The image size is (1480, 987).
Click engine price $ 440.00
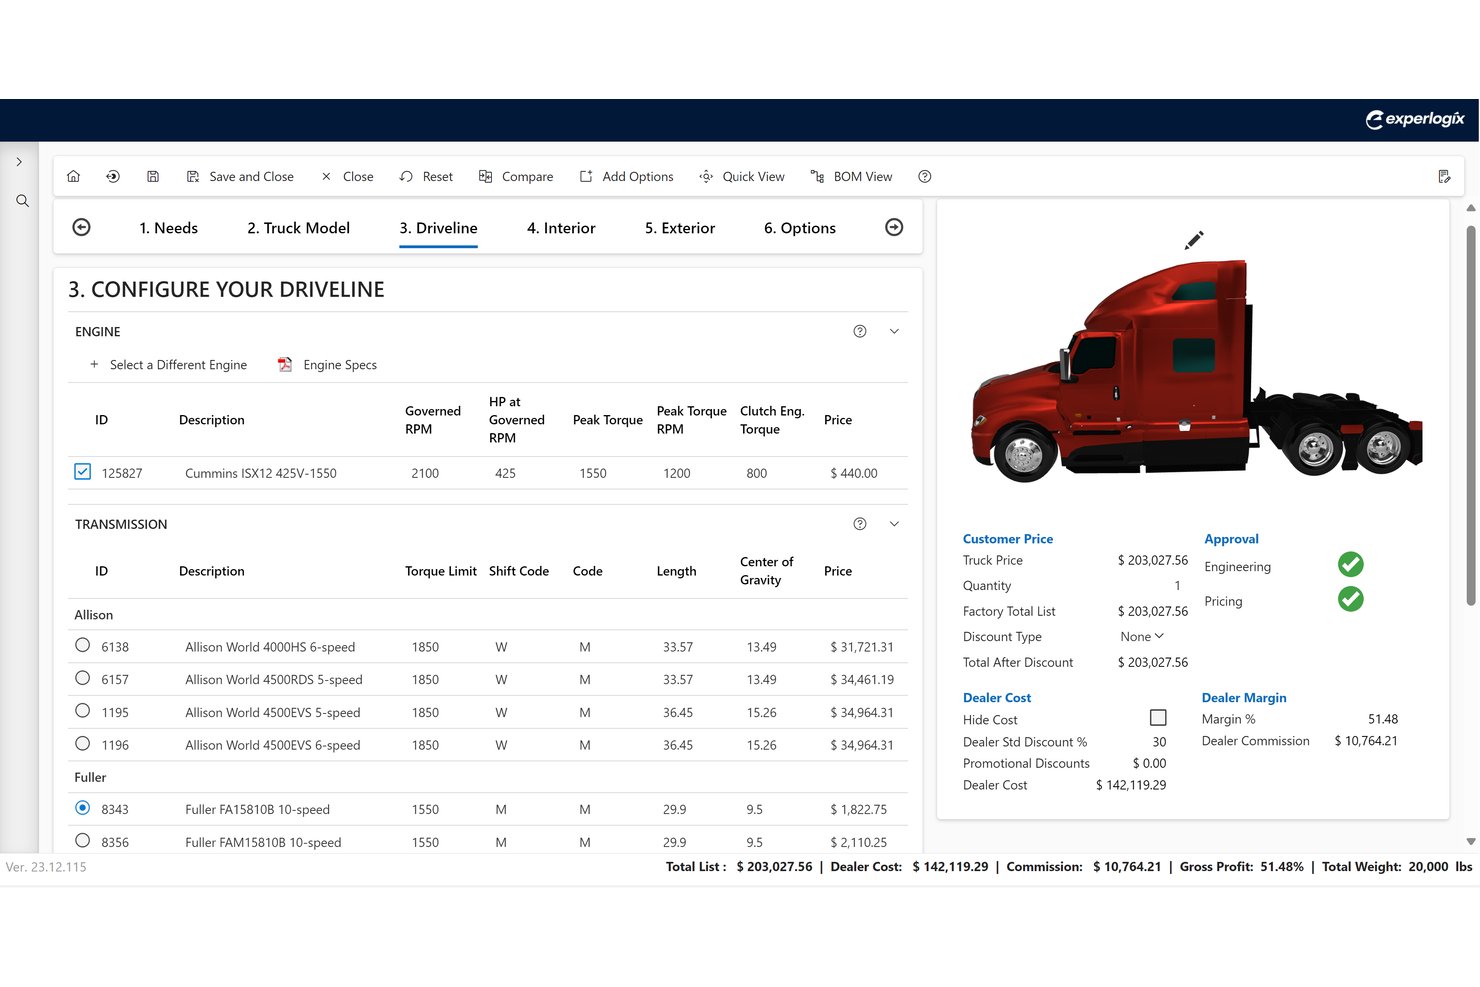pyautogui.click(x=854, y=473)
